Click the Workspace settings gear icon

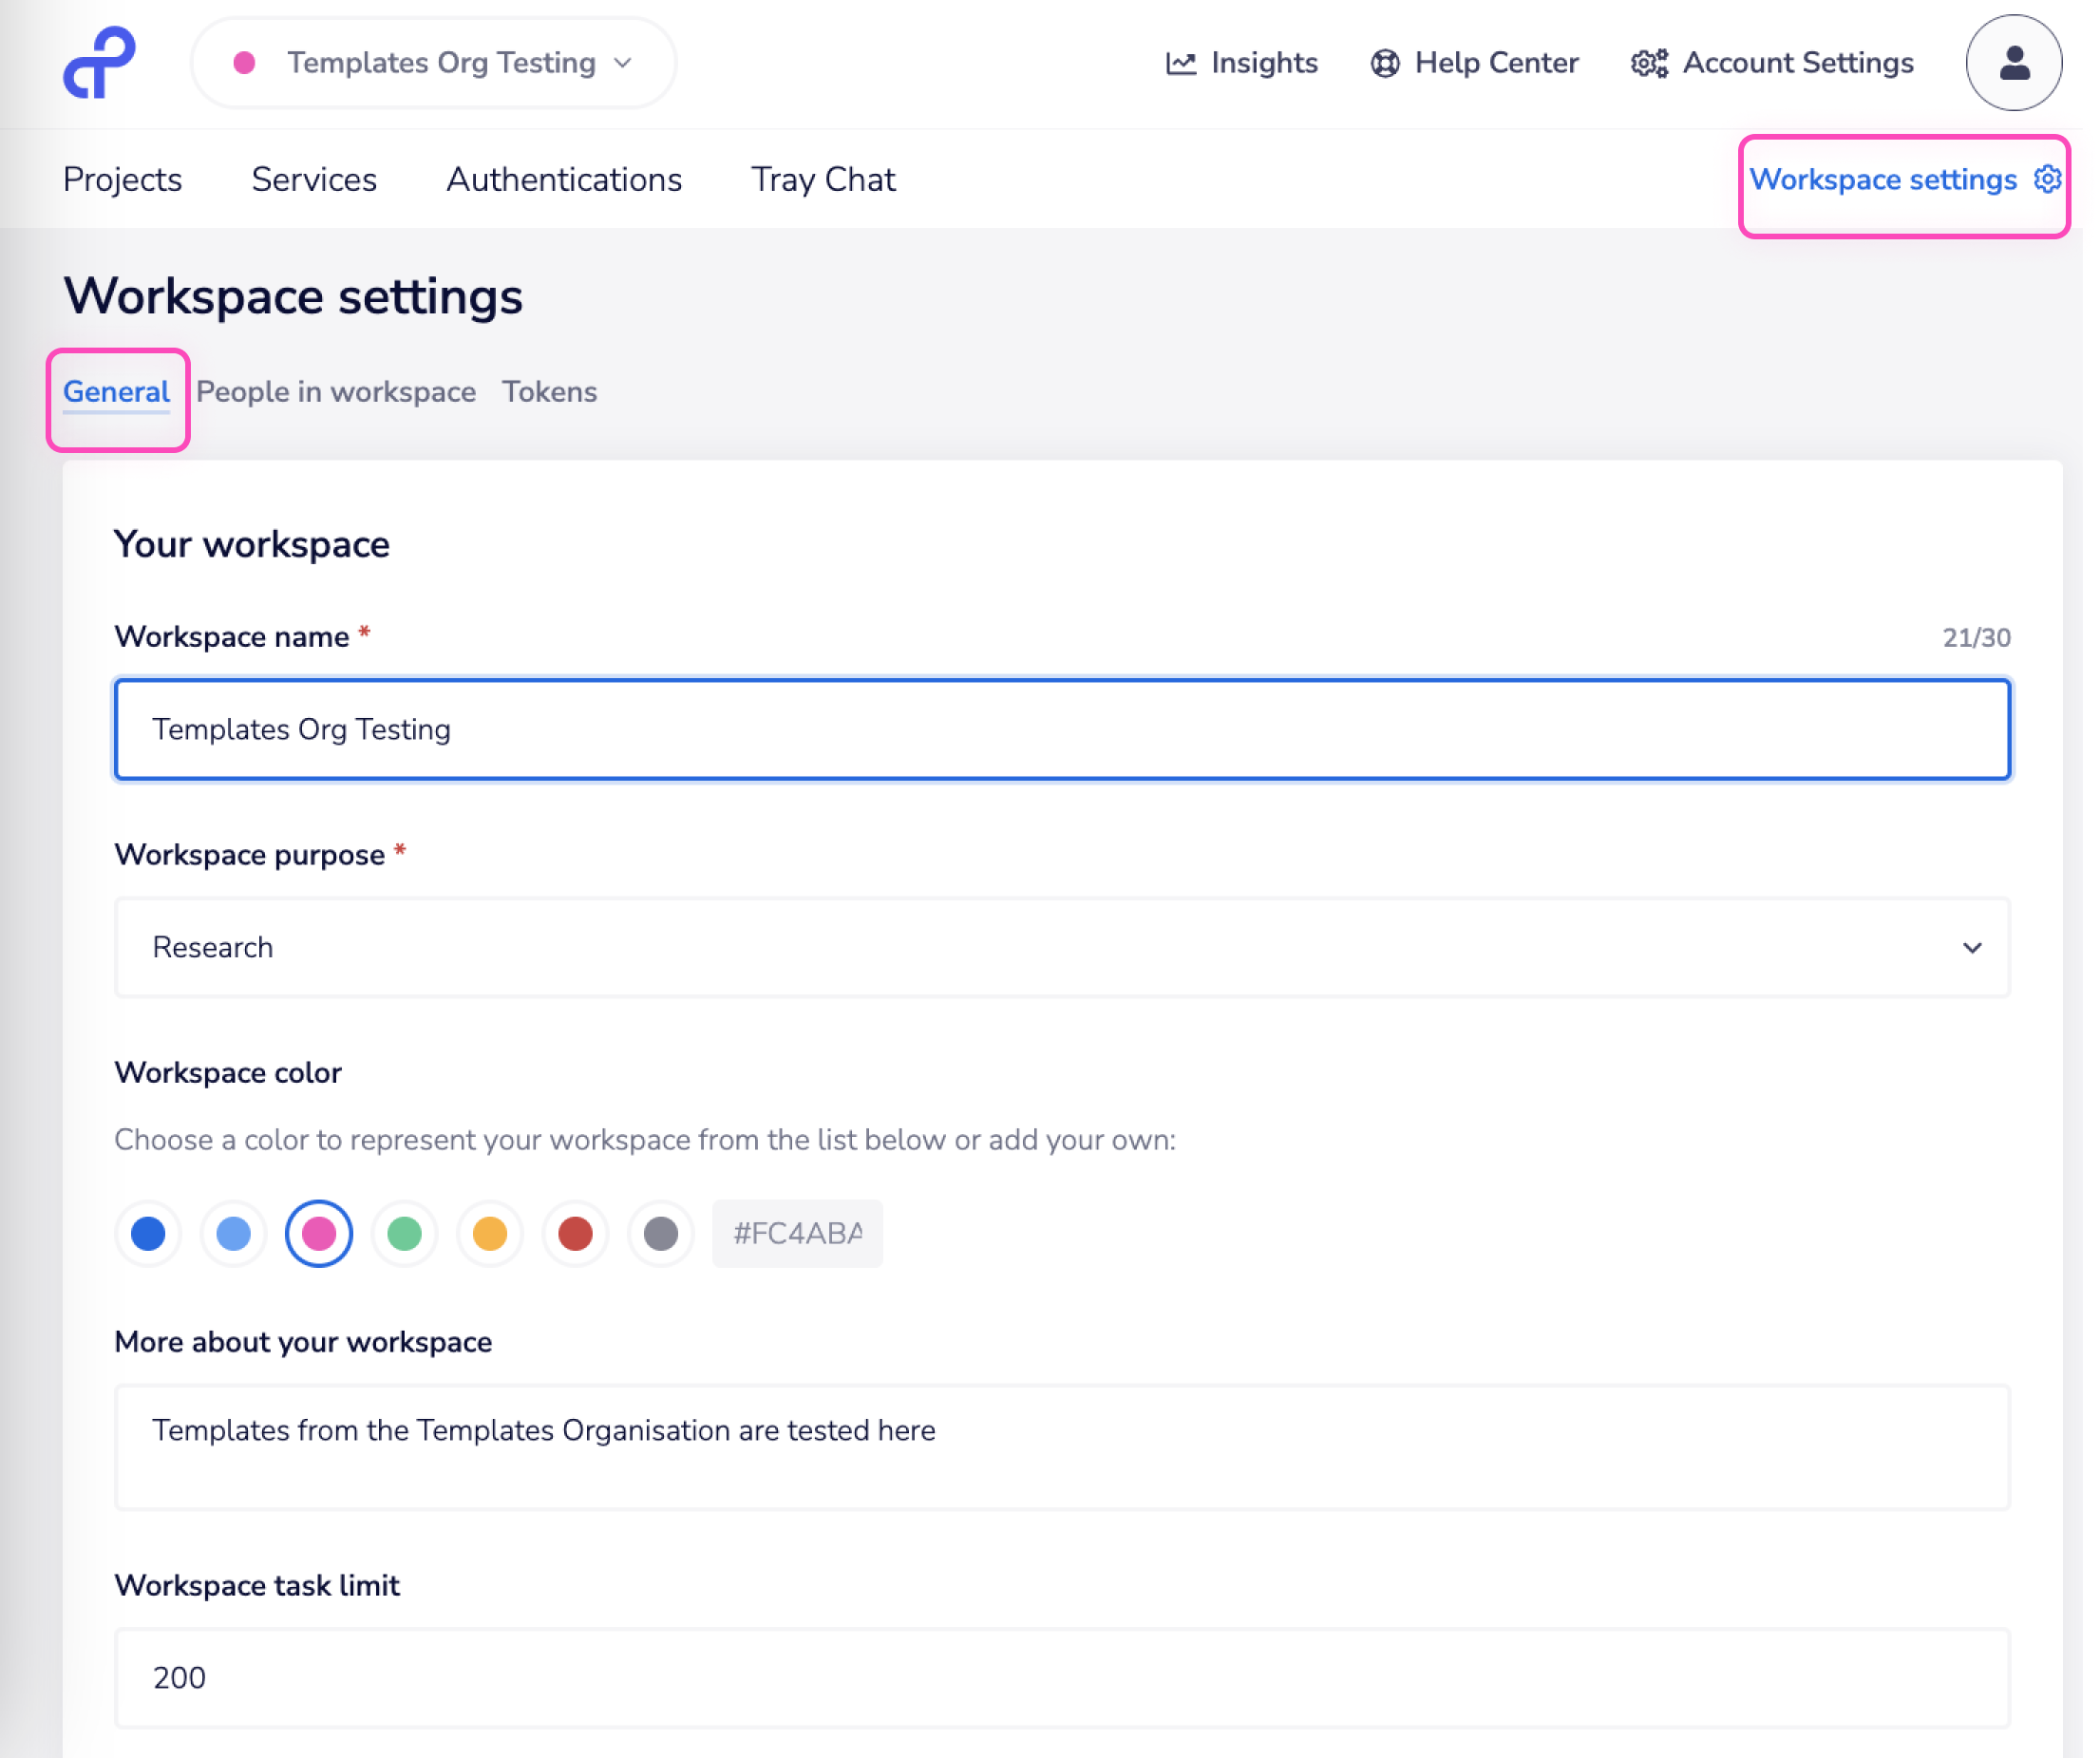click(2047, 179)
